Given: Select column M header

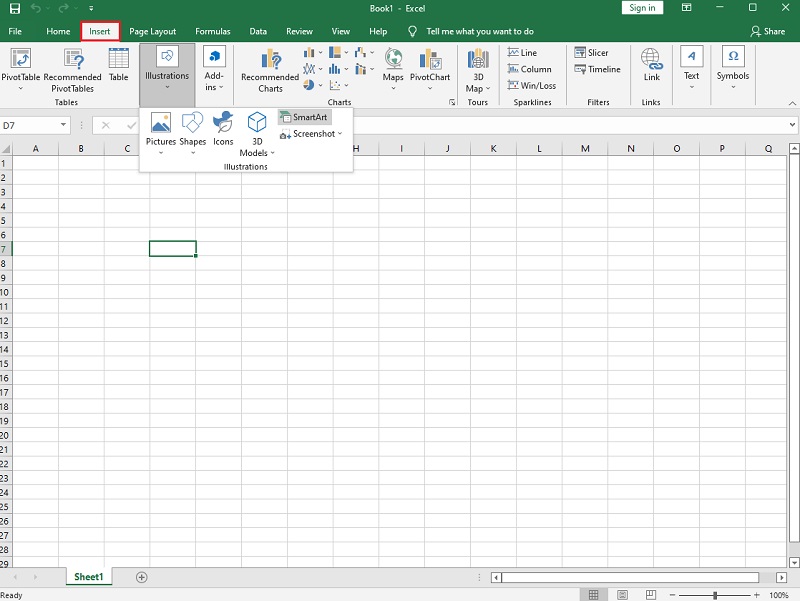Looking at the screenshot, I should point(585,148).
